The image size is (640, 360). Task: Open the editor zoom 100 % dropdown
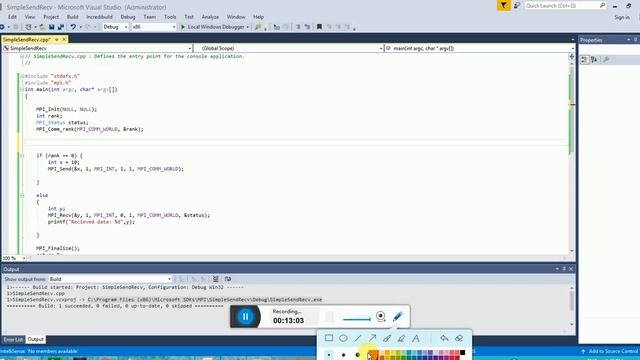(13, 258)
